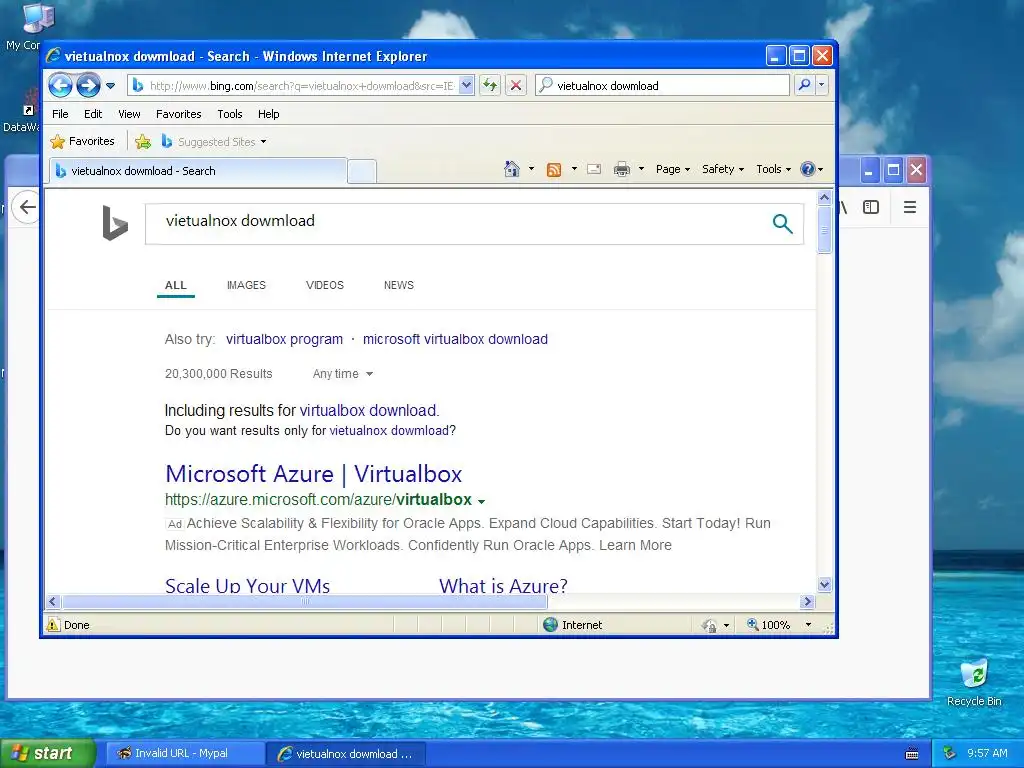Click the Bing logo

115,223
